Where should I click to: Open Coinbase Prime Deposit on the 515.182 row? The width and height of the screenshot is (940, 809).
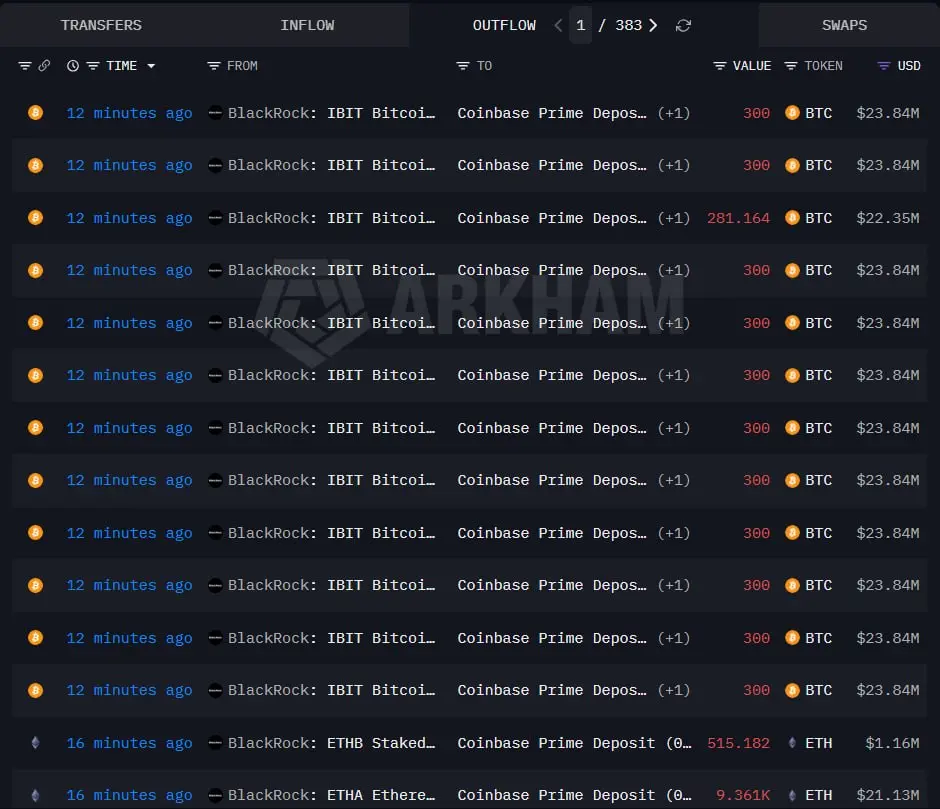click(574, 744)
